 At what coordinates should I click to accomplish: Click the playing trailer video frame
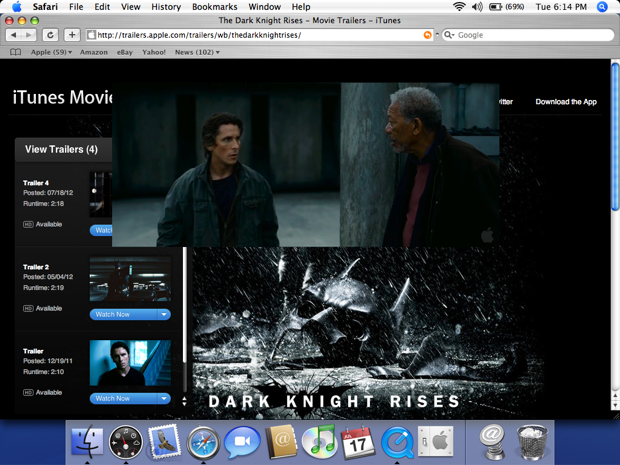[x=305, y=164]
